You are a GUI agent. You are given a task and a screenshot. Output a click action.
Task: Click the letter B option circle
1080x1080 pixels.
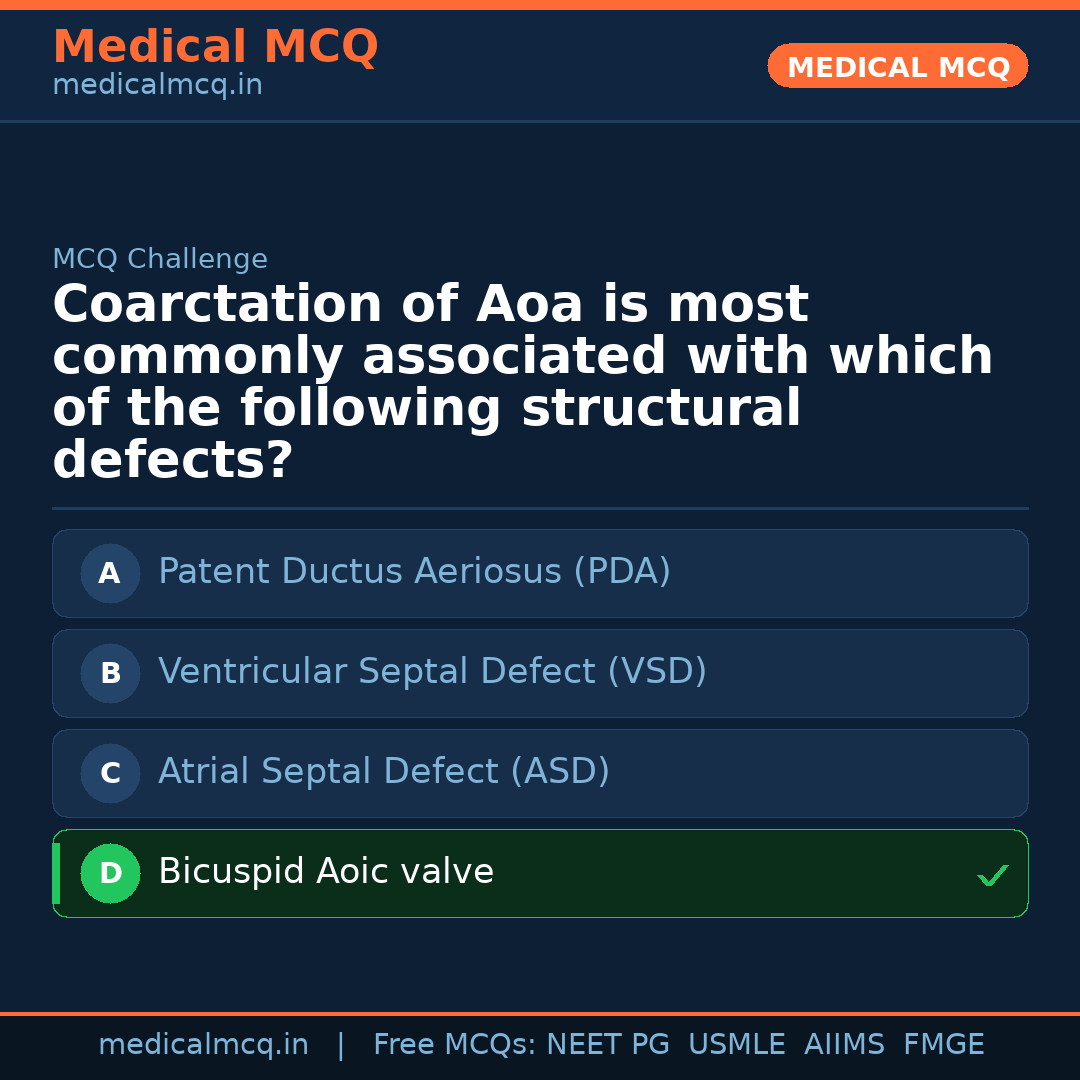click(x=110, y=673)
